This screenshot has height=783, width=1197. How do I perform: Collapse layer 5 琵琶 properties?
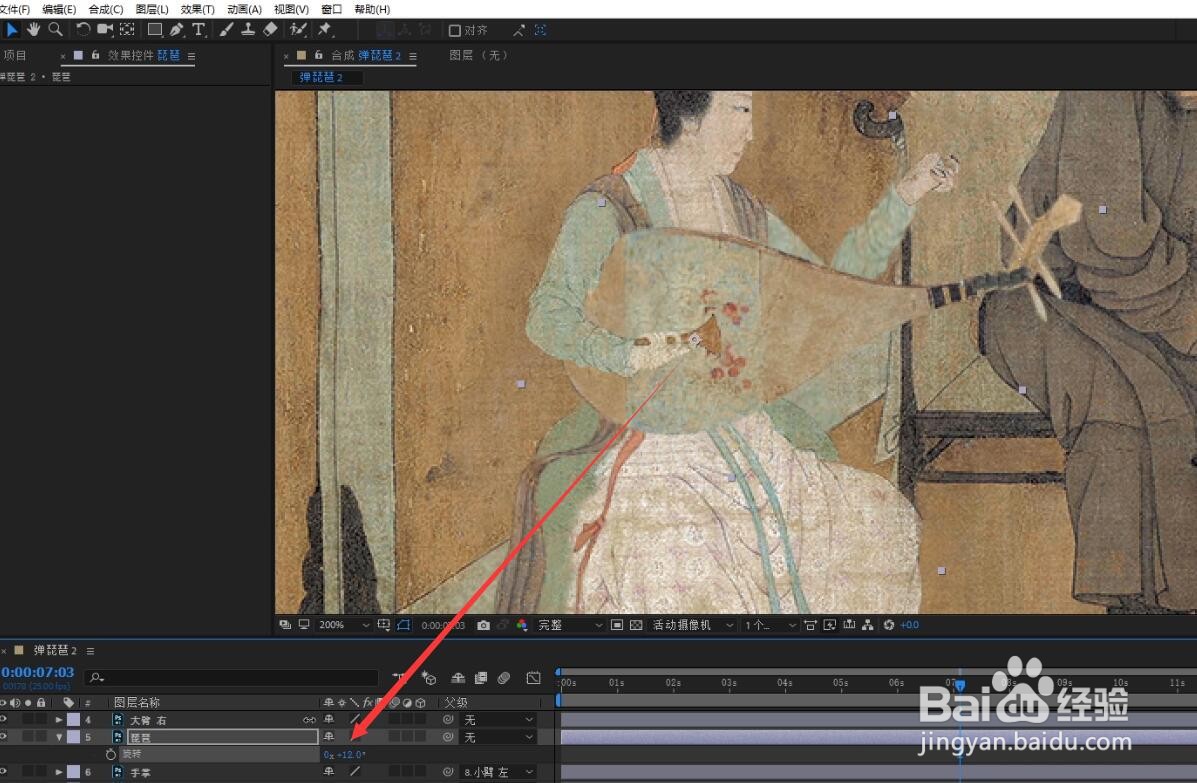[x=59, y=737]
